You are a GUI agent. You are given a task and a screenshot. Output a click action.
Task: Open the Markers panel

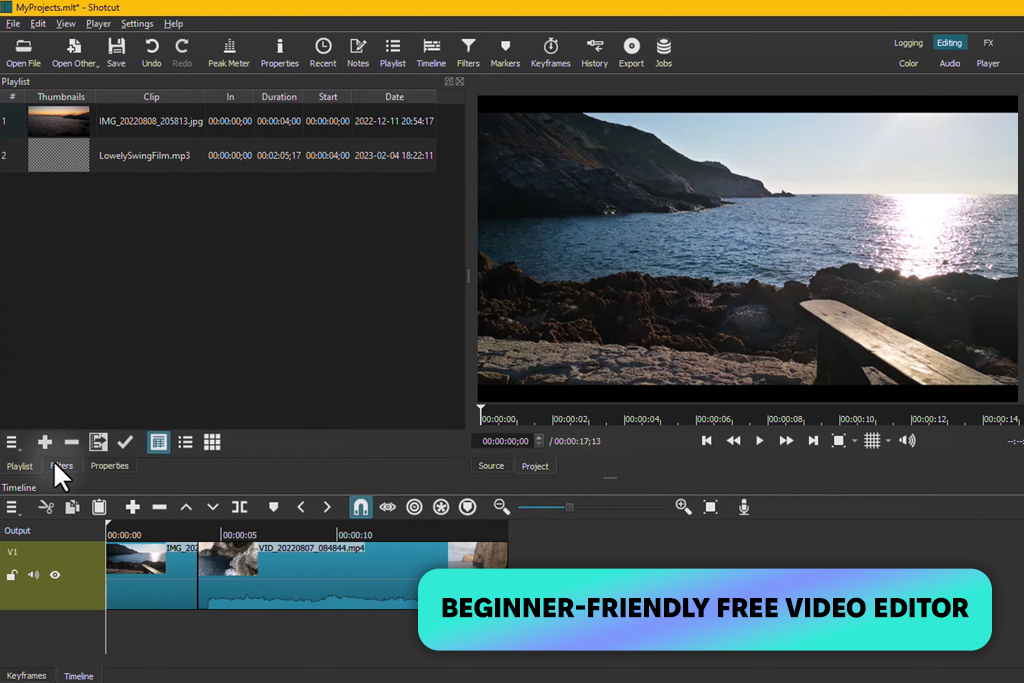(505, 53)
